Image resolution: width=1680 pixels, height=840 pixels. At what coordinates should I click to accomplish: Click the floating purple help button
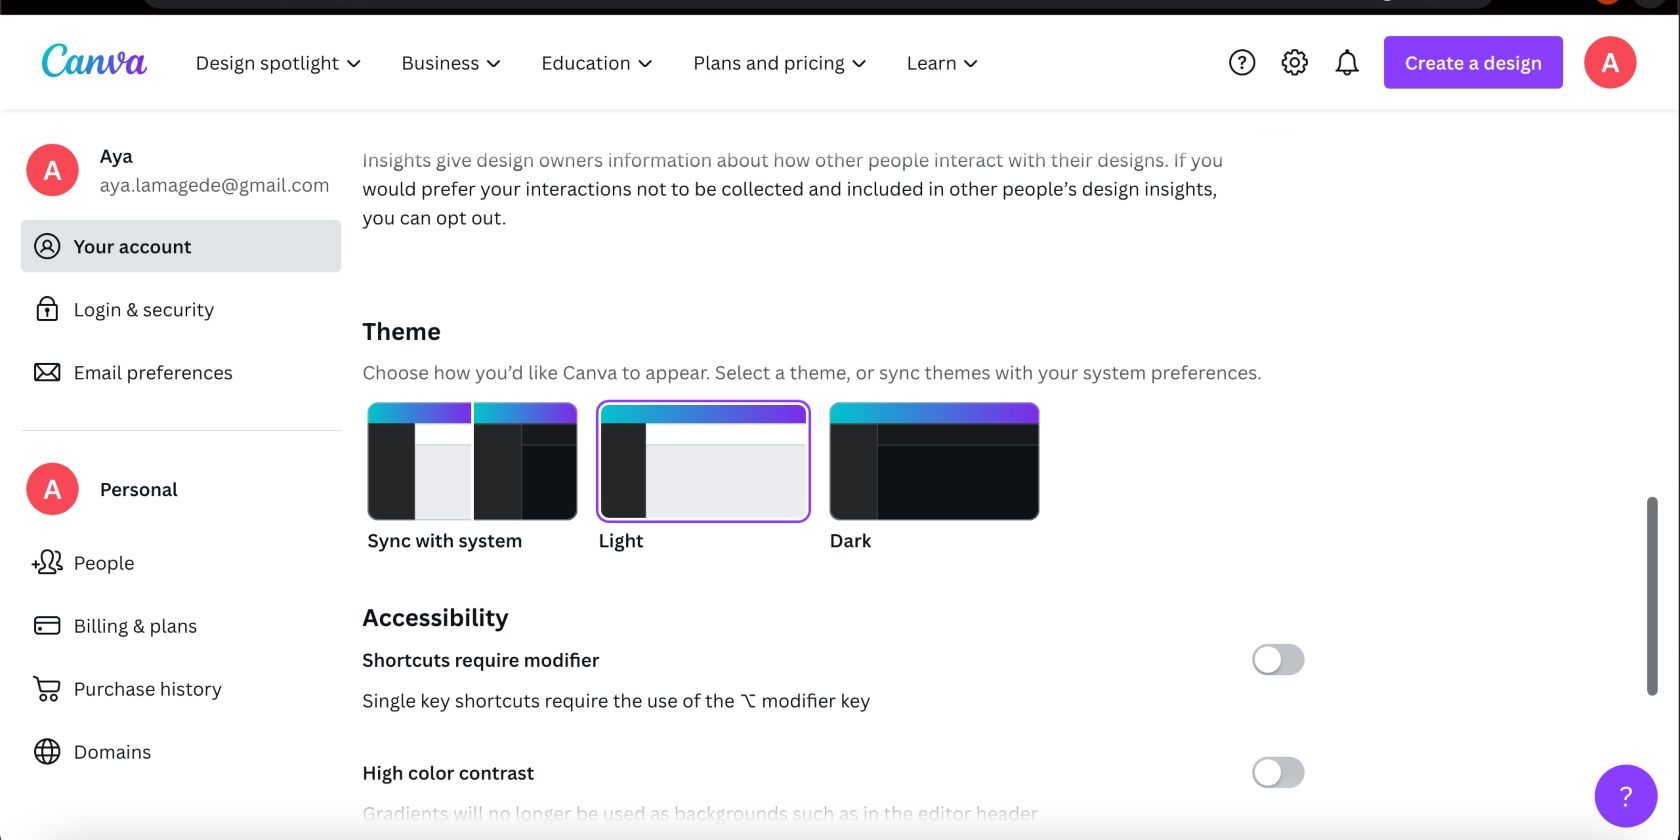(x=1625, y=796)
